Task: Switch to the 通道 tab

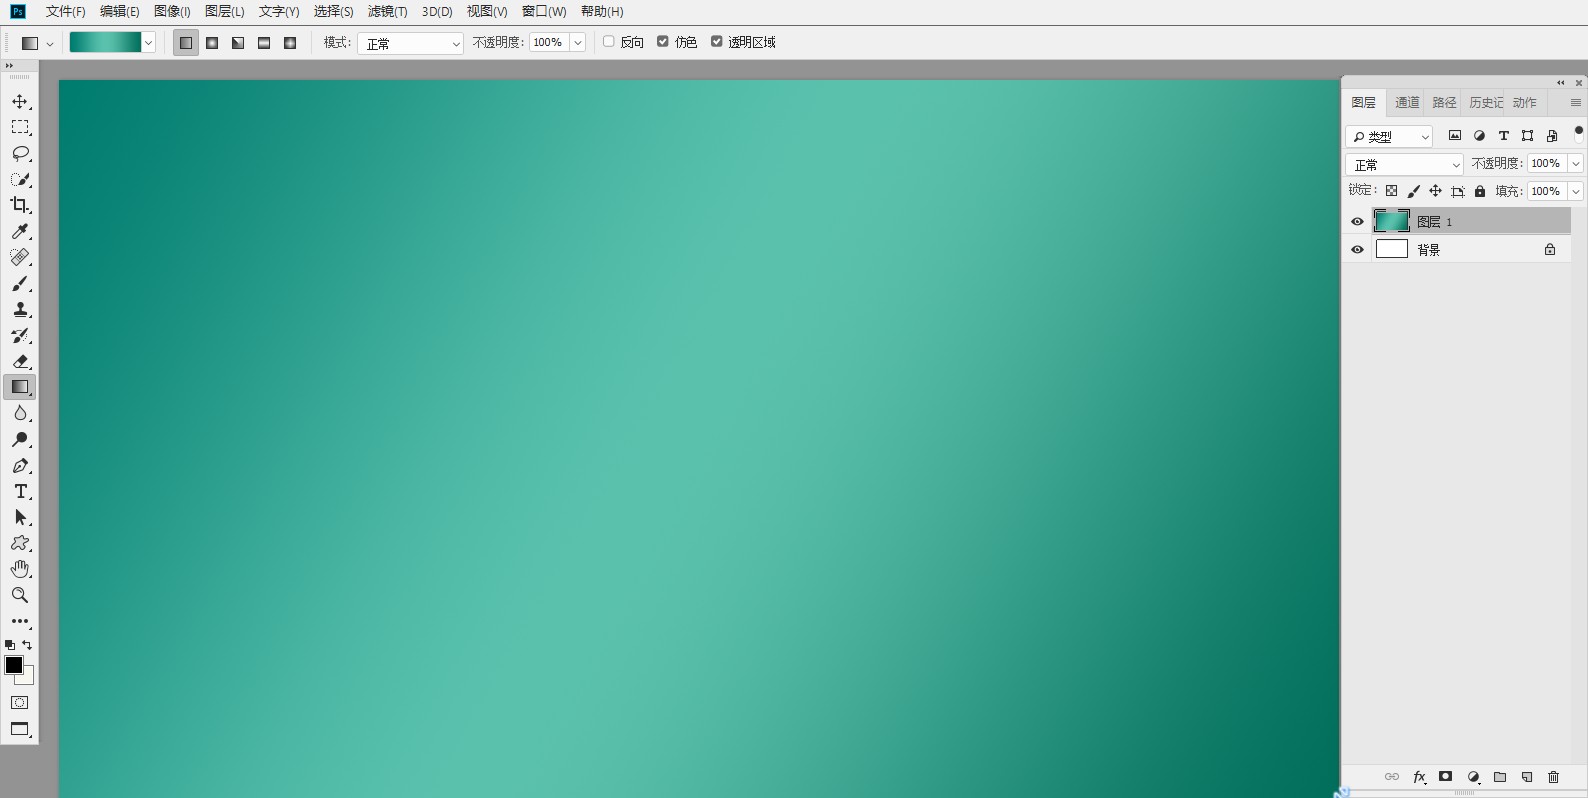Action: [x=1407, y=103]
